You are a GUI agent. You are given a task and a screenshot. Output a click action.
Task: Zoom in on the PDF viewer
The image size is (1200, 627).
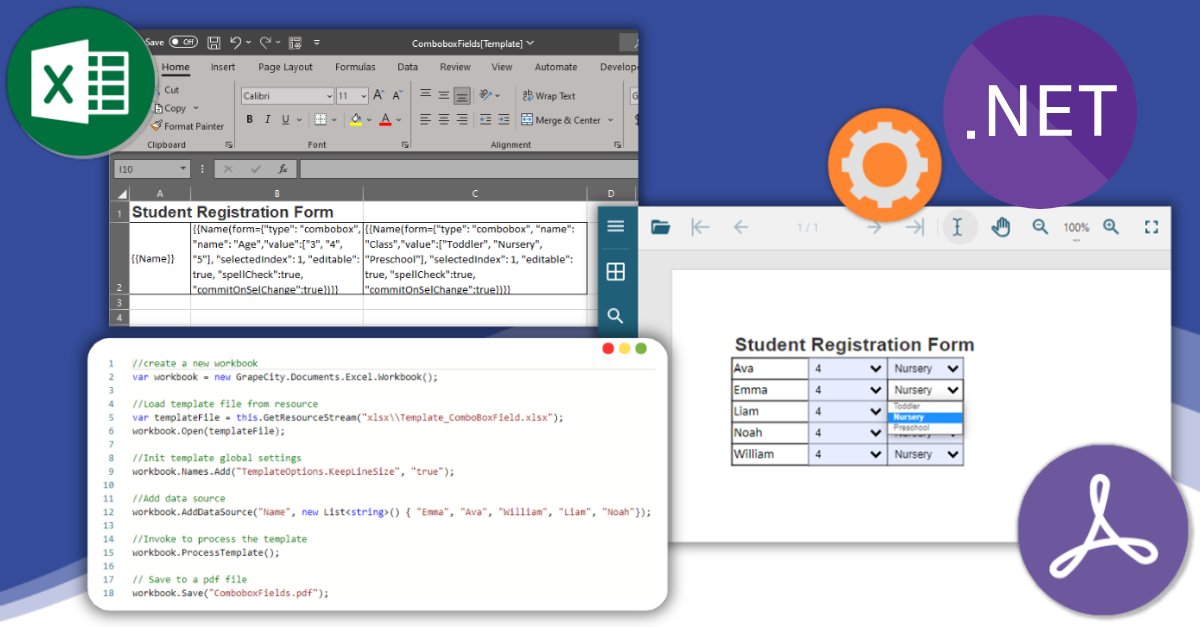pyautogui.click(x=1111, y=227)
